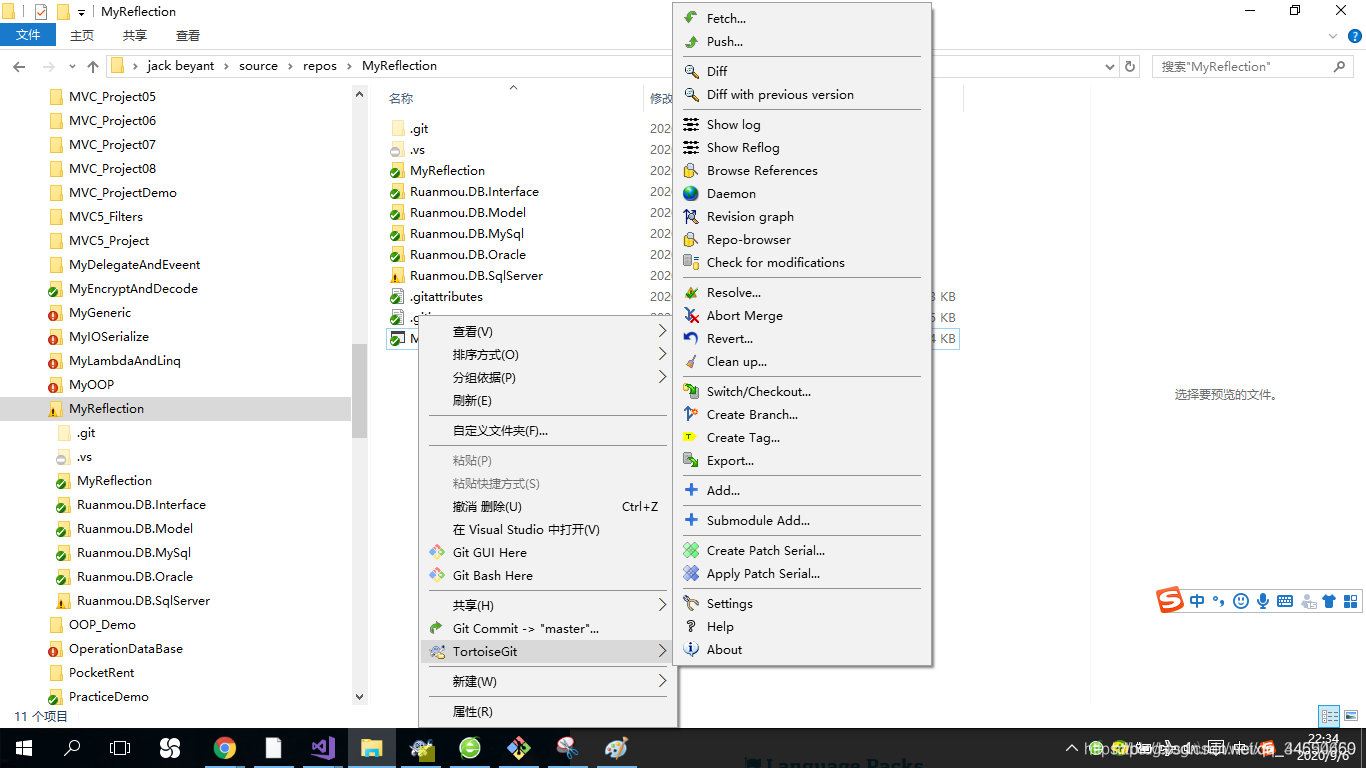Click the About info icon
The width and height of the screenshot is (1366, 768).
[x=691, y=649]
